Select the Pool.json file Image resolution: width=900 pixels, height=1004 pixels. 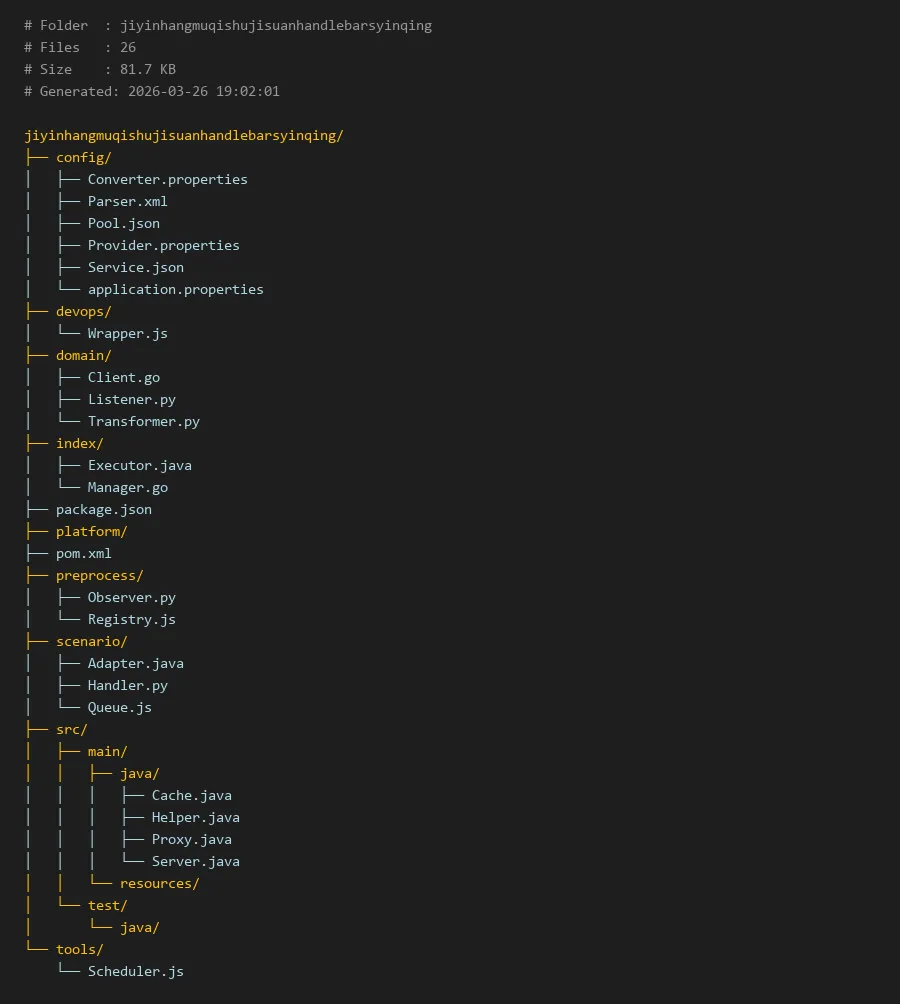tap(123, 224)
